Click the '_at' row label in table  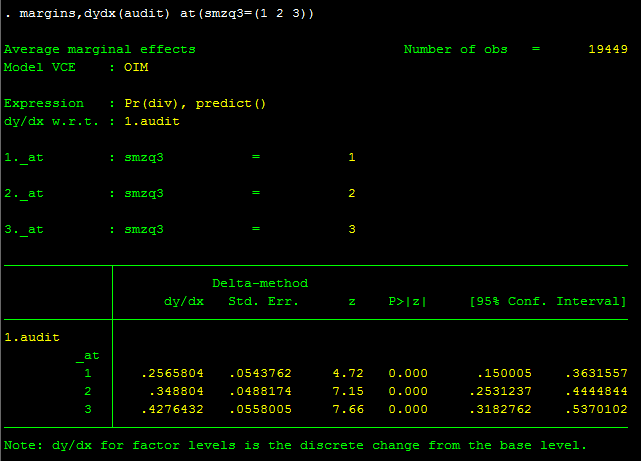[x=88, y=356]
